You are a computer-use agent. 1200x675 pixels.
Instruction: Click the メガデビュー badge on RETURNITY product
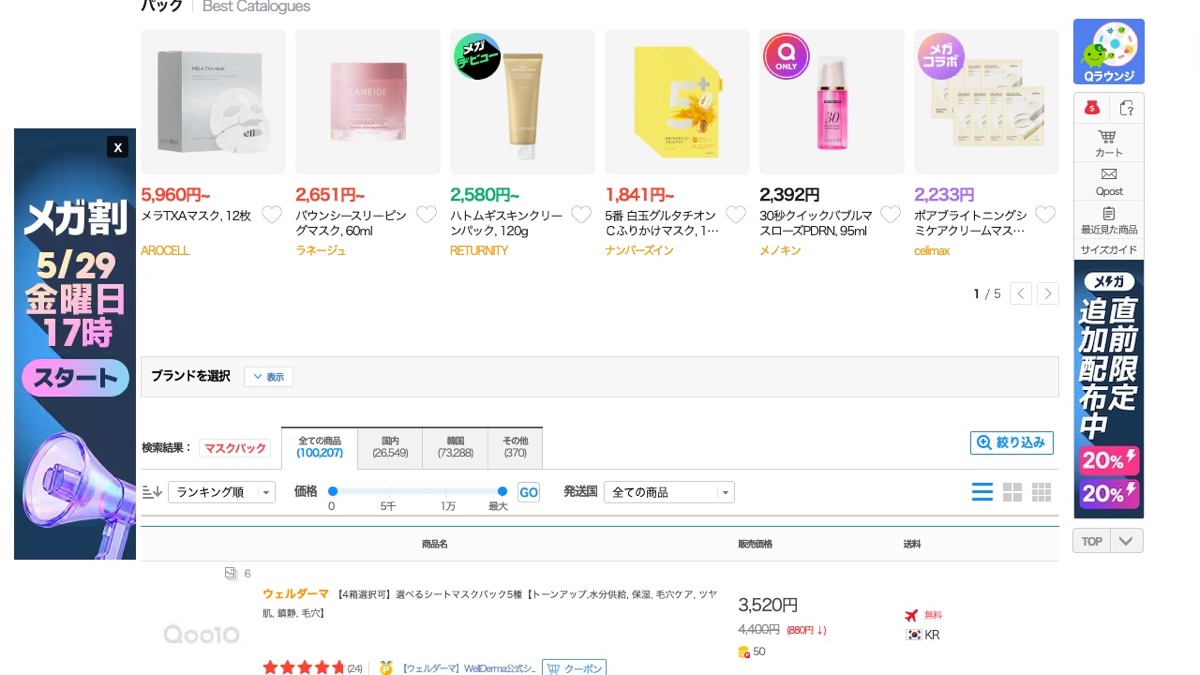coord(477,56)
